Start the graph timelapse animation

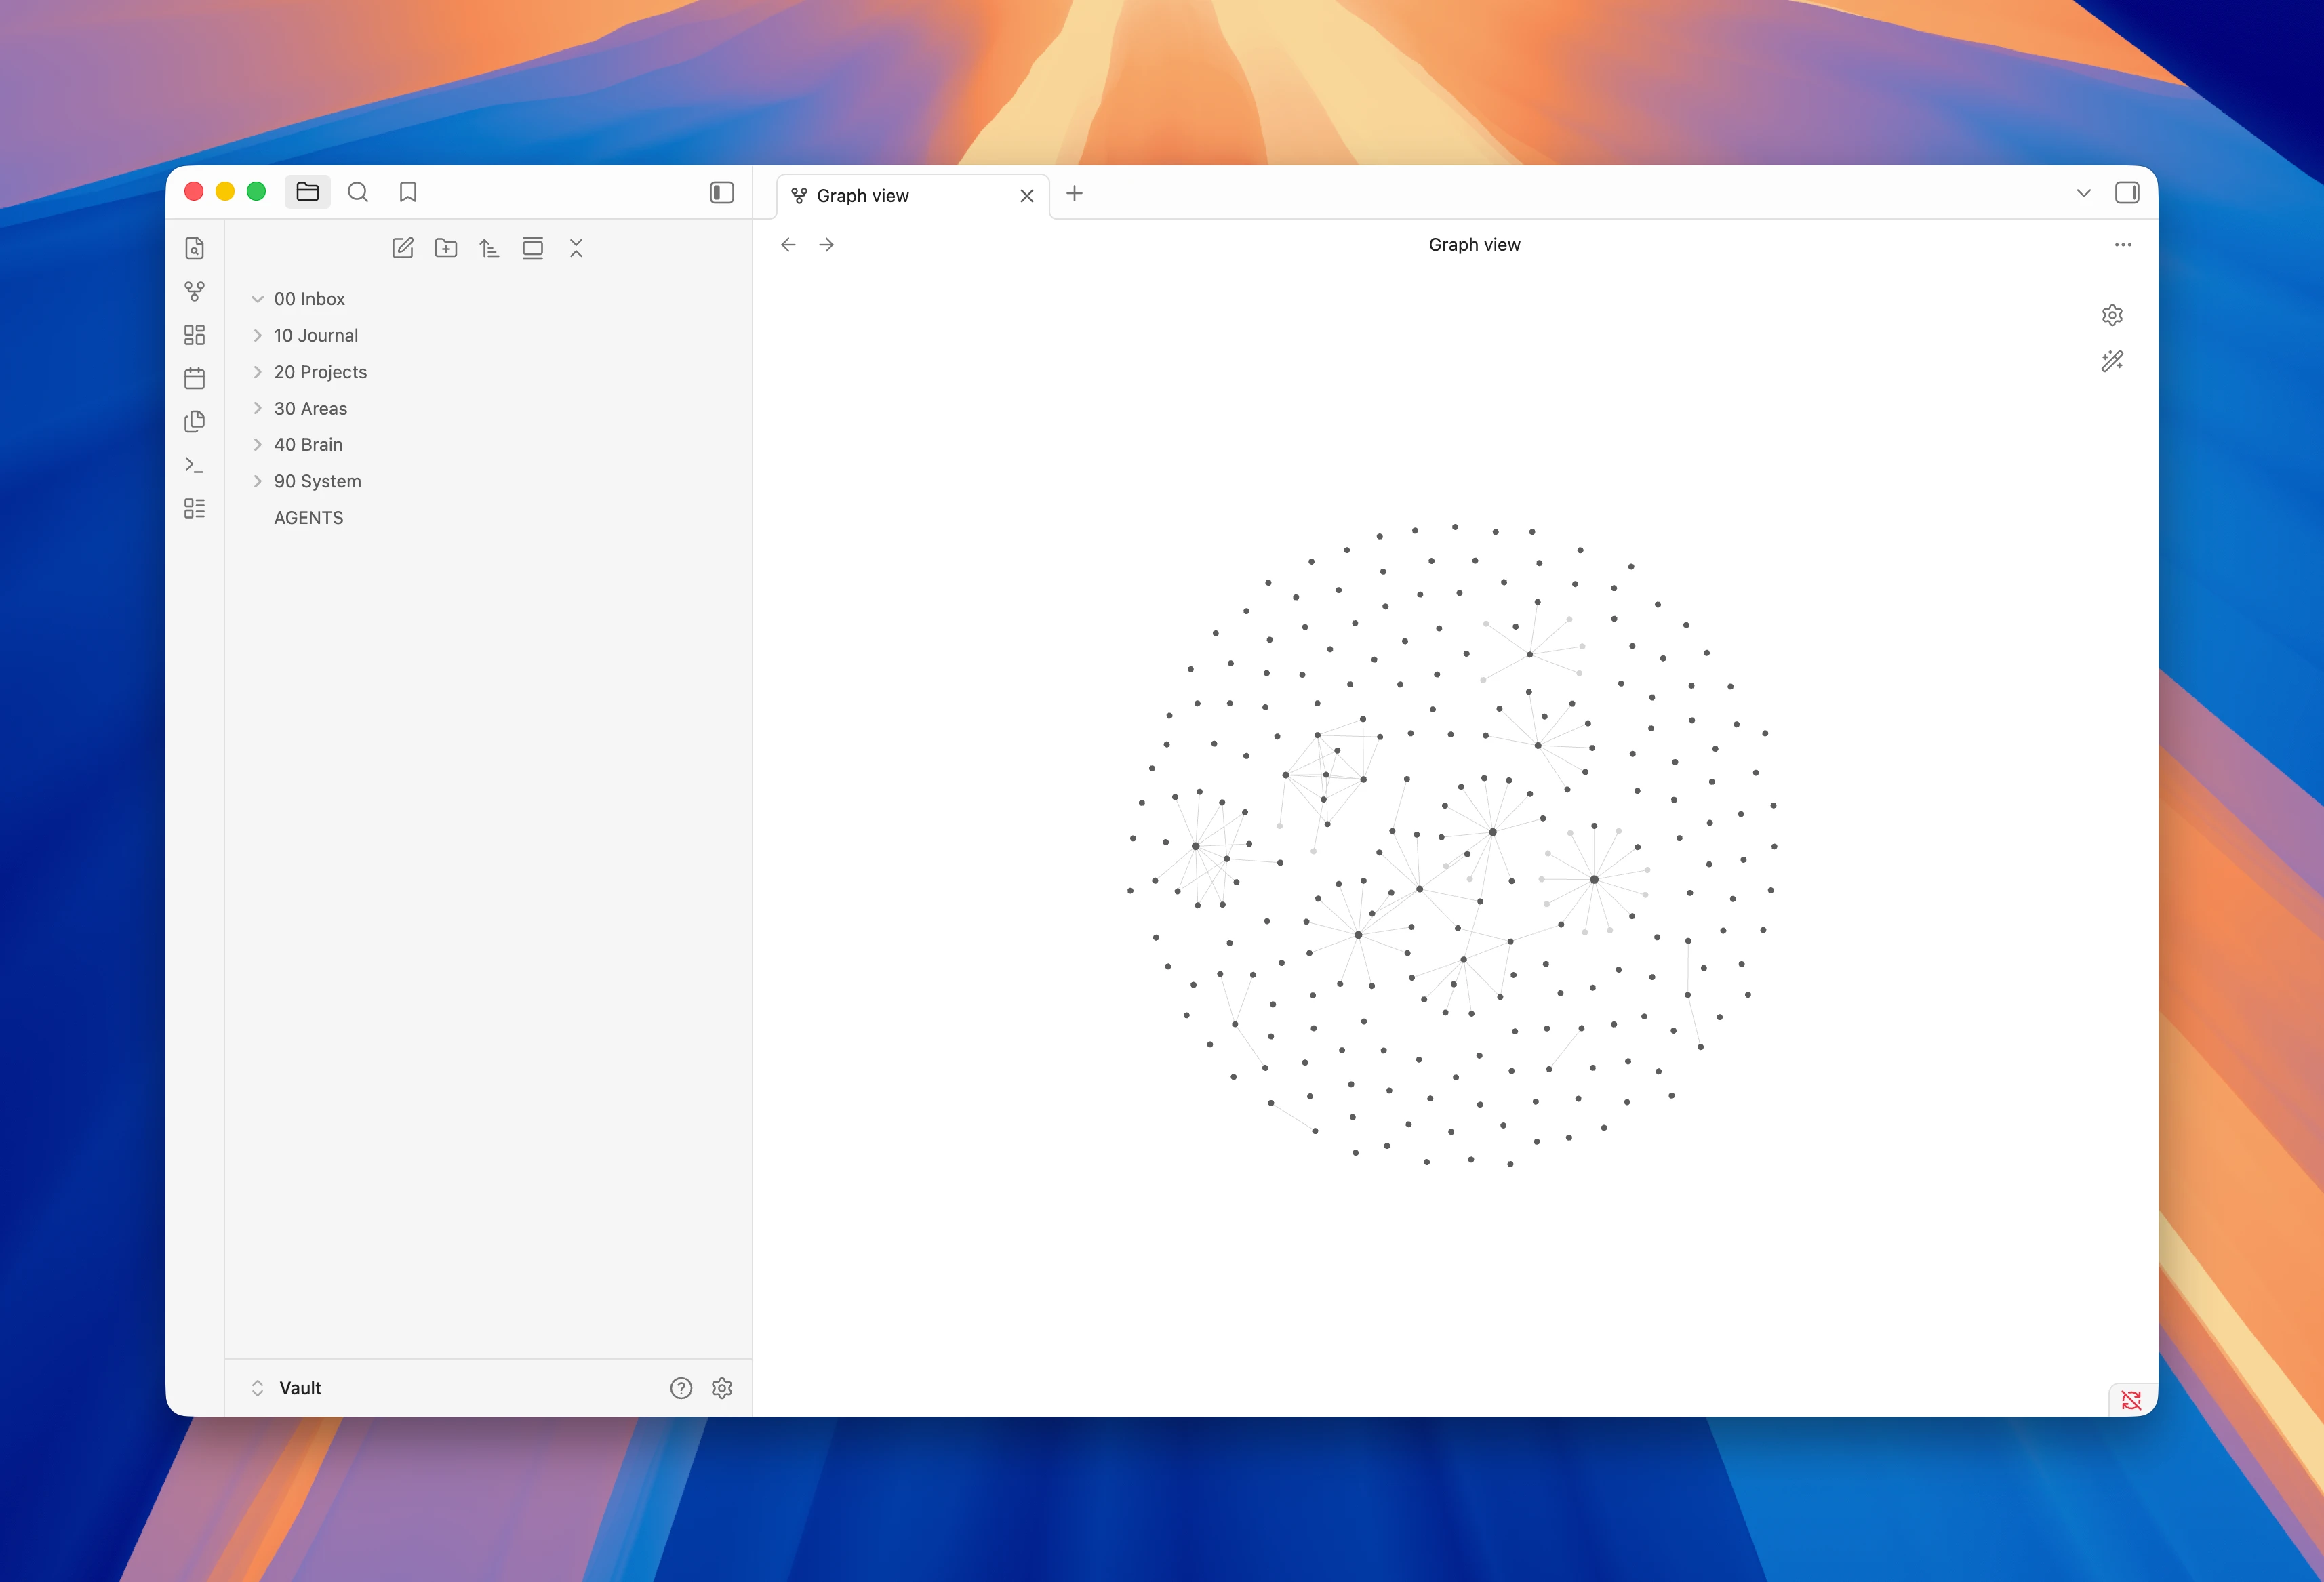pyautogui.click(x=2112, y=361)
